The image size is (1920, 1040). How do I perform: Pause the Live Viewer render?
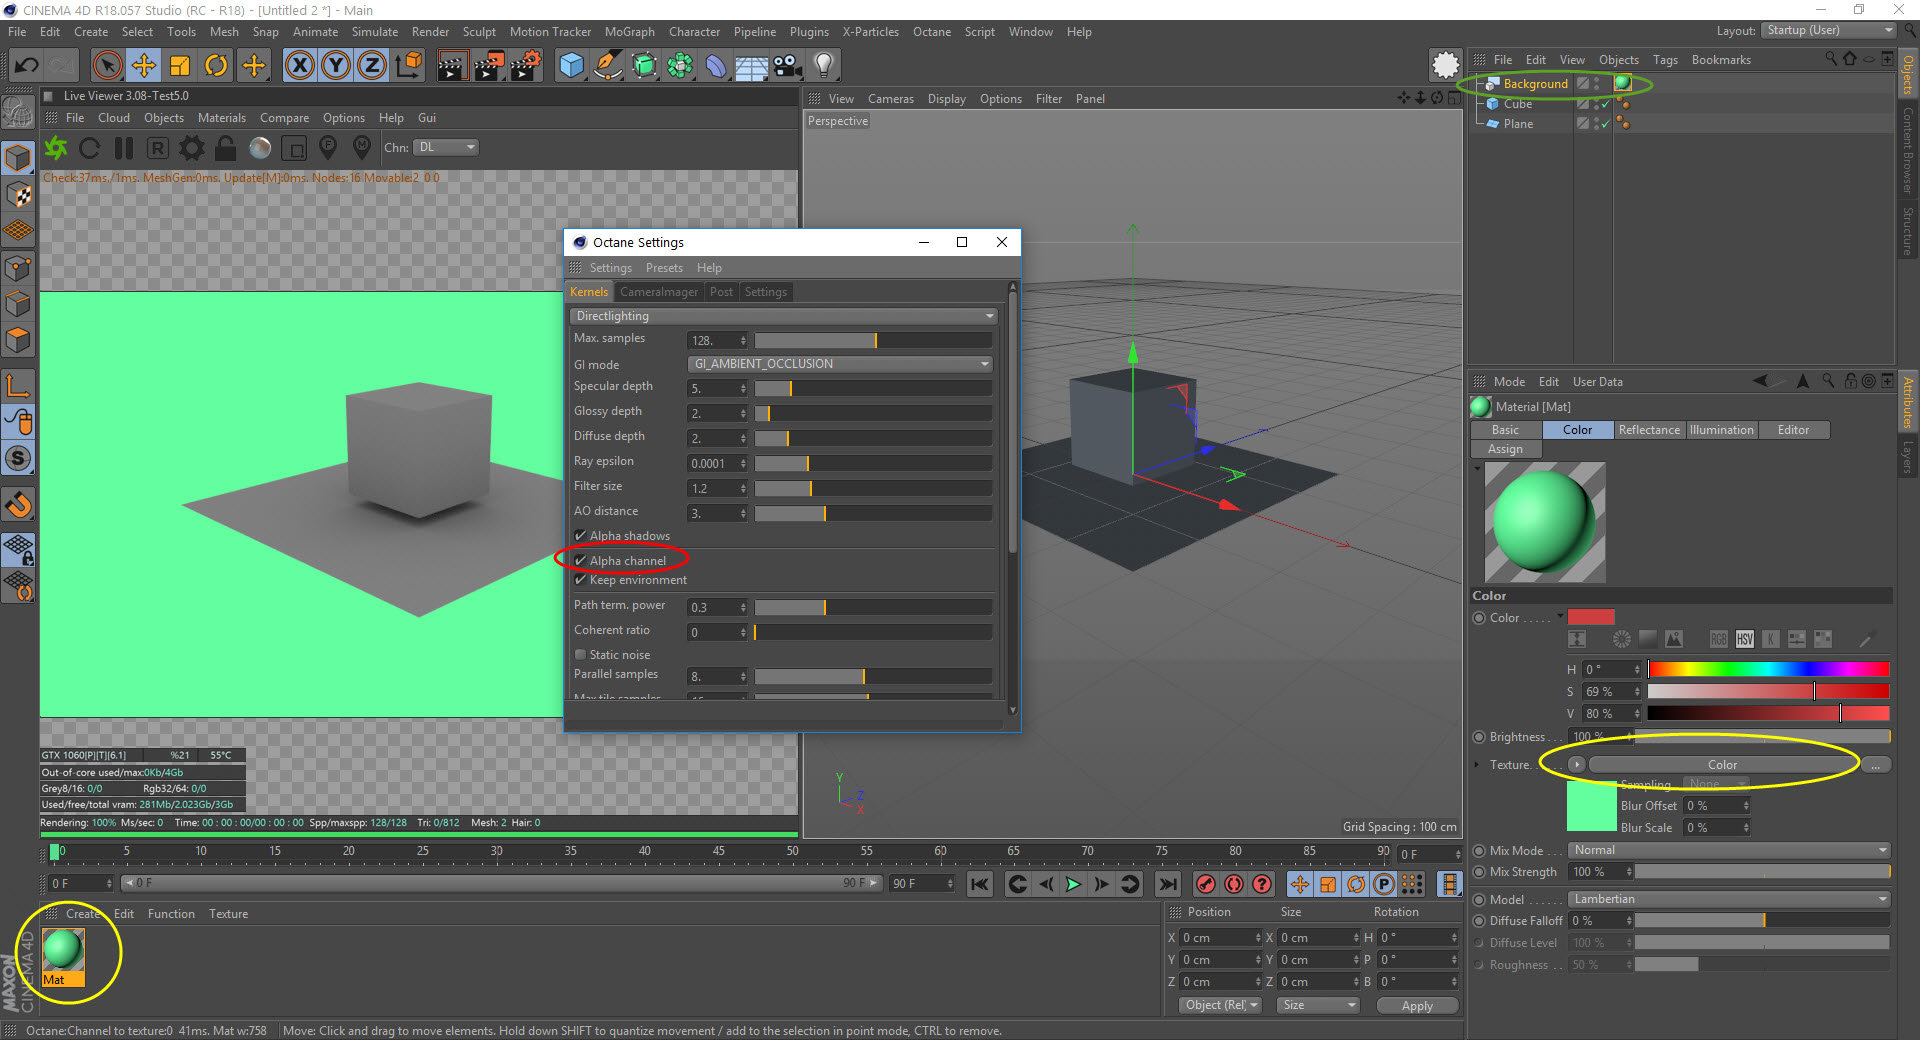(x=124, y=148)
